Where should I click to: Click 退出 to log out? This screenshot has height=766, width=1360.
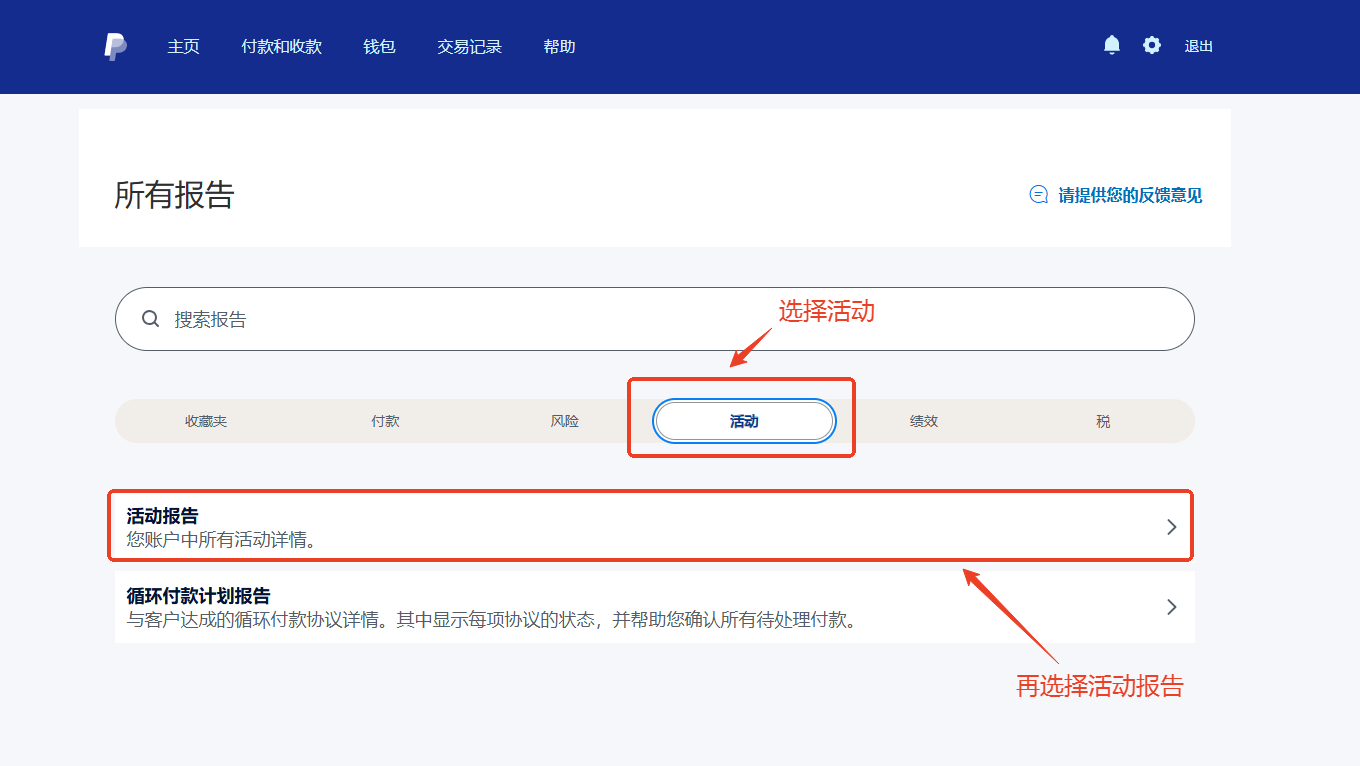point(1198,46)
